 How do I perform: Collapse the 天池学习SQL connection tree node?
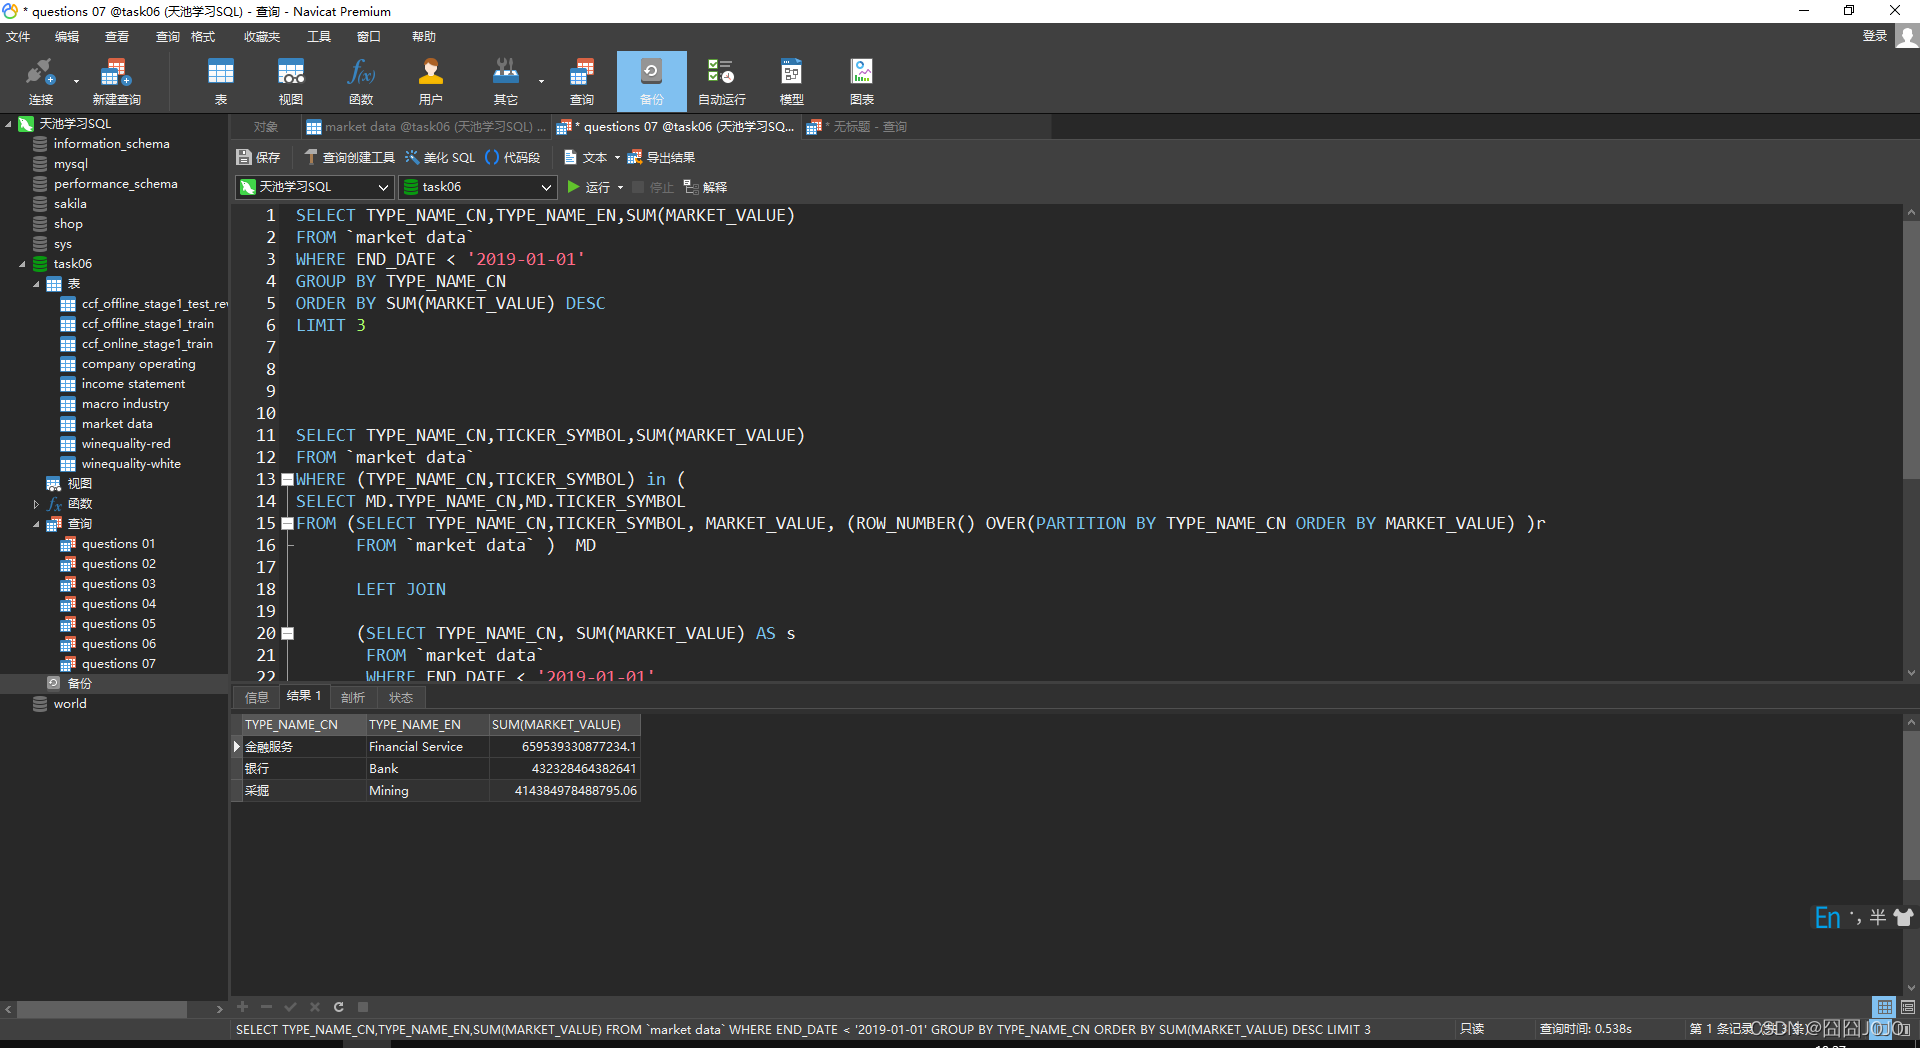(8, 124)
